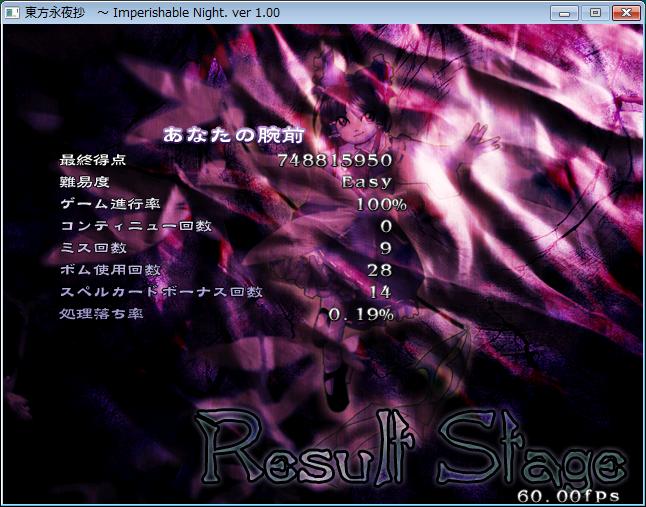Click the final score value 748815950
The height and width of the screenshot is (507, 646).
[x=335, y=160]
